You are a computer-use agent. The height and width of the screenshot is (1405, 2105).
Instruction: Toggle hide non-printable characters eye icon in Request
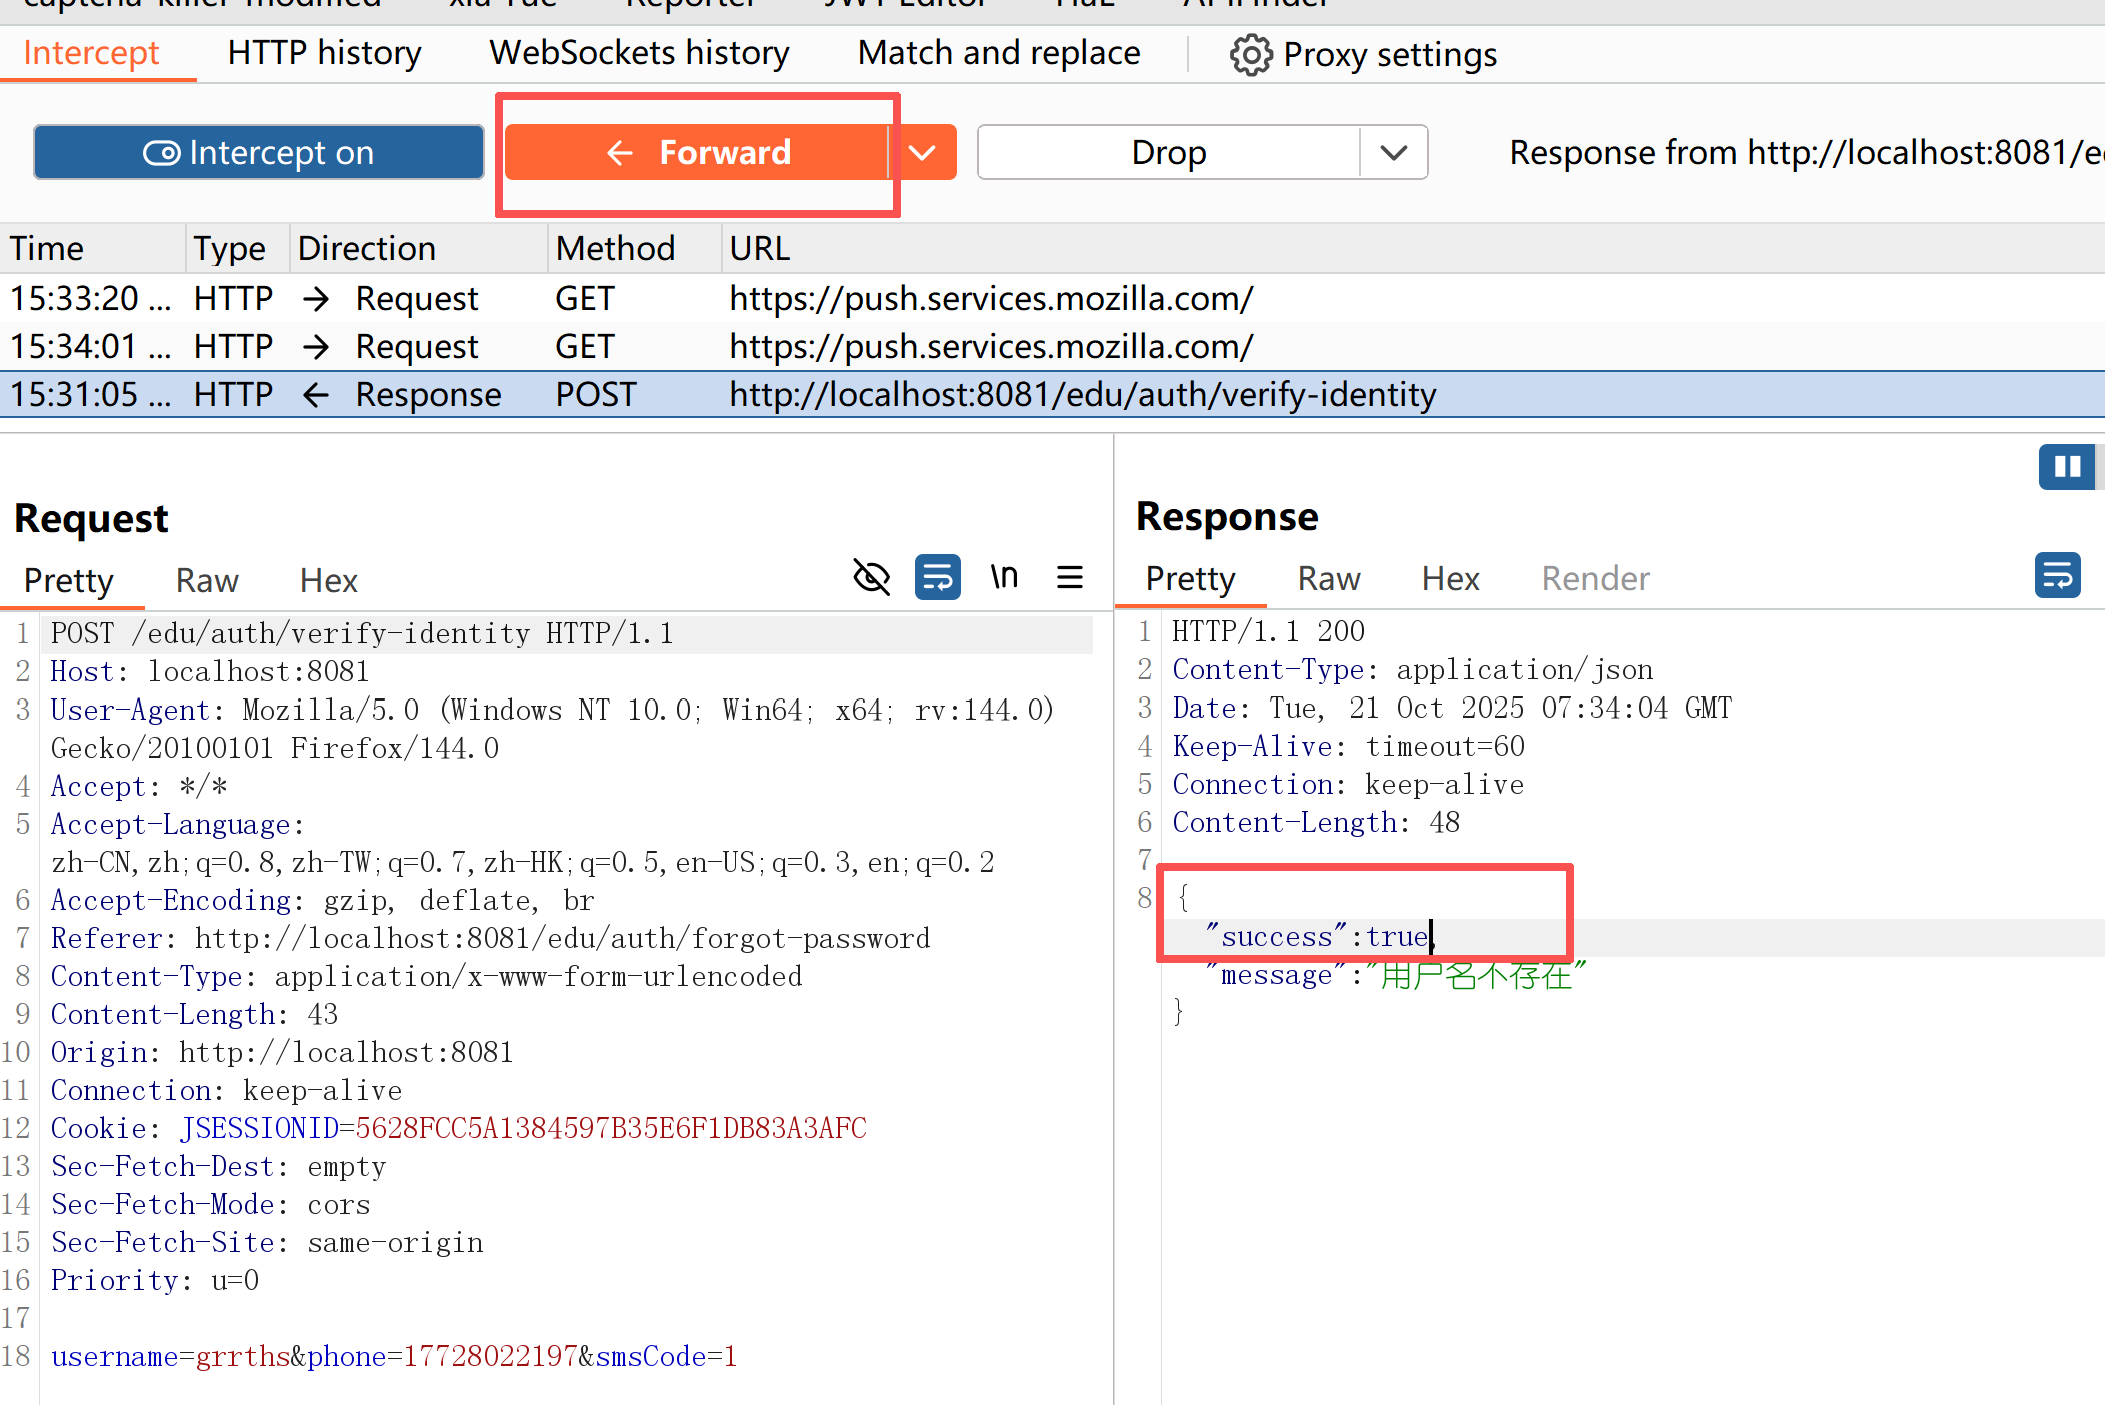871,577
